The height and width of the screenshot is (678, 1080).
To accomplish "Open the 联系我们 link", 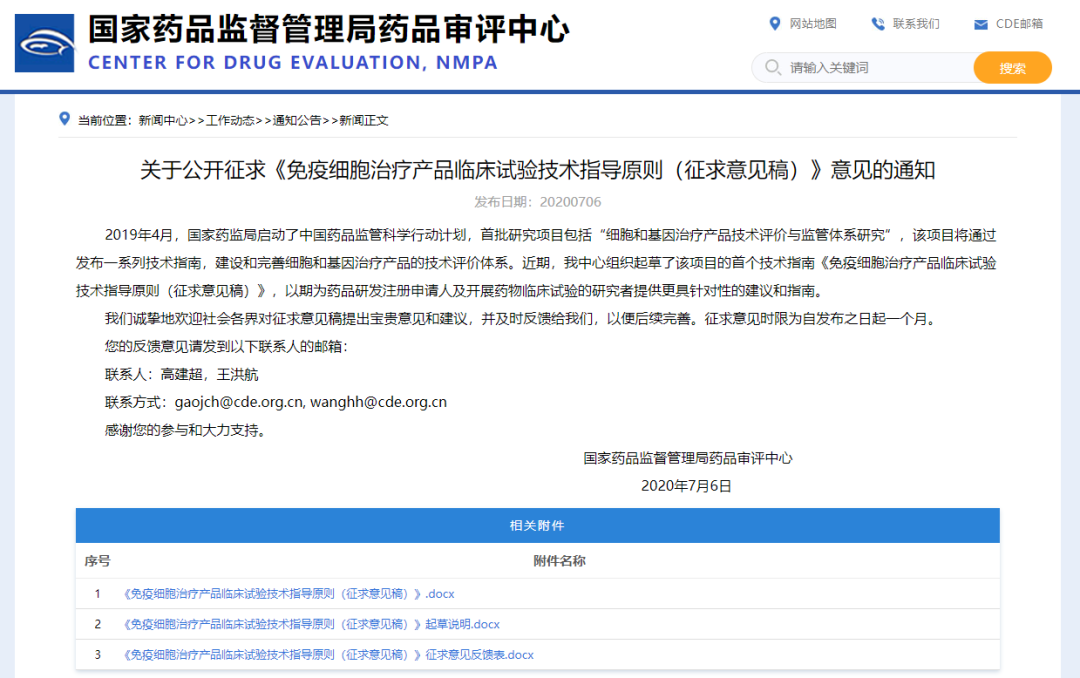I will coord(916,24).
